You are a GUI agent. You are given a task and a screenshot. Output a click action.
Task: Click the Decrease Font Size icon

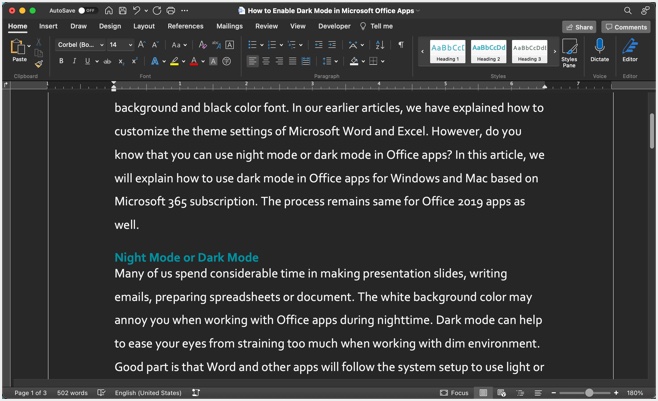point(155,44)
